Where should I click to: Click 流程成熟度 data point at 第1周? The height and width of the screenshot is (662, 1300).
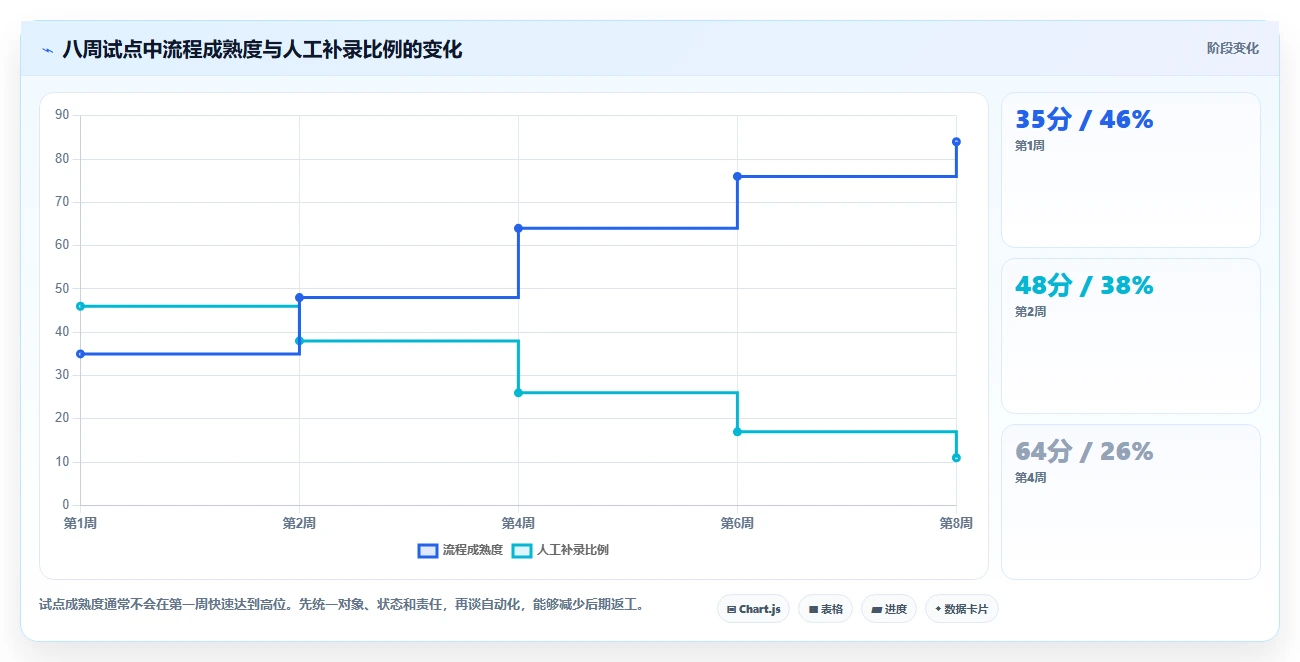(80, 354)
